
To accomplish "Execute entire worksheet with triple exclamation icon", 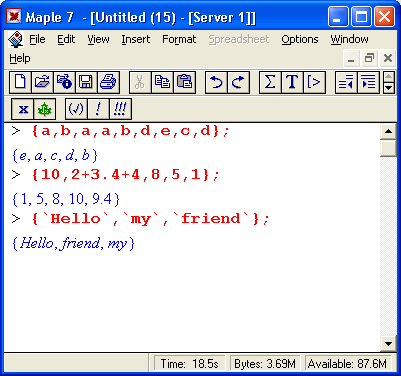I will pyautogui.click(x=120, y=109).
